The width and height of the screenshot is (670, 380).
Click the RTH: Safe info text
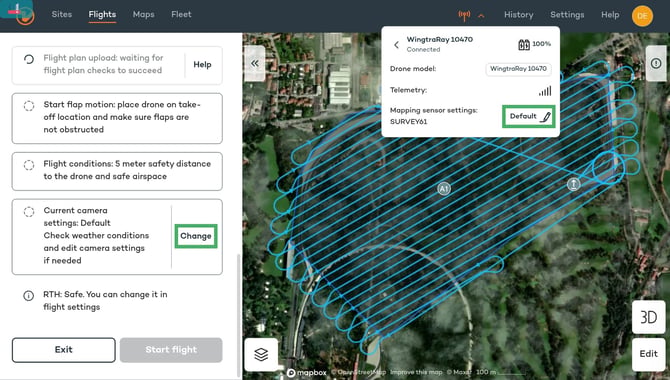click(105, 300)
